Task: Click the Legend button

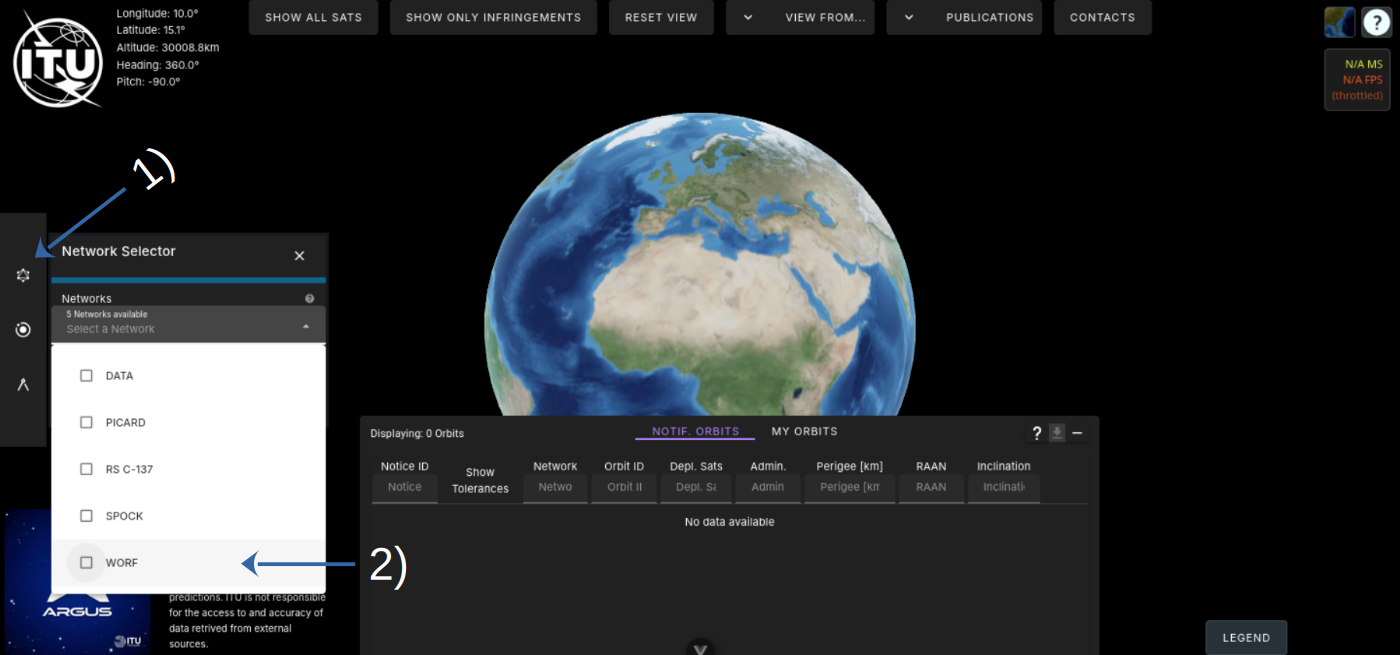Action: pos(1246,638)
